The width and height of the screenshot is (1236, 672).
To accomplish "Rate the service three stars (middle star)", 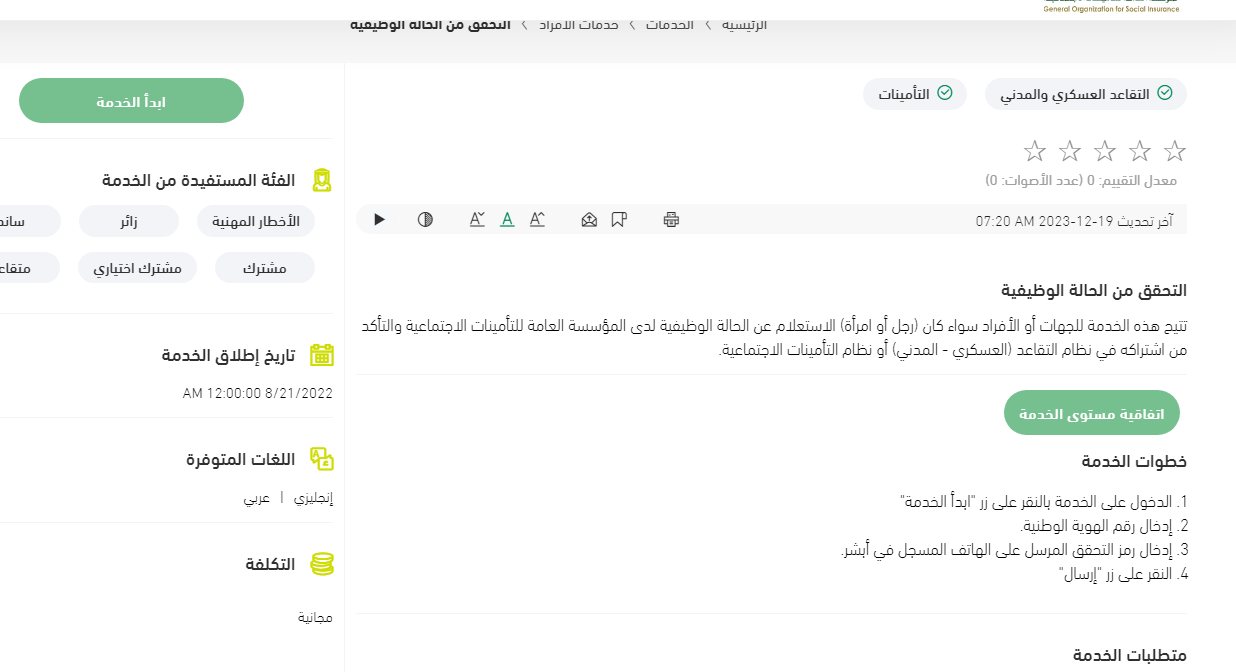I will click(1105, 151).
